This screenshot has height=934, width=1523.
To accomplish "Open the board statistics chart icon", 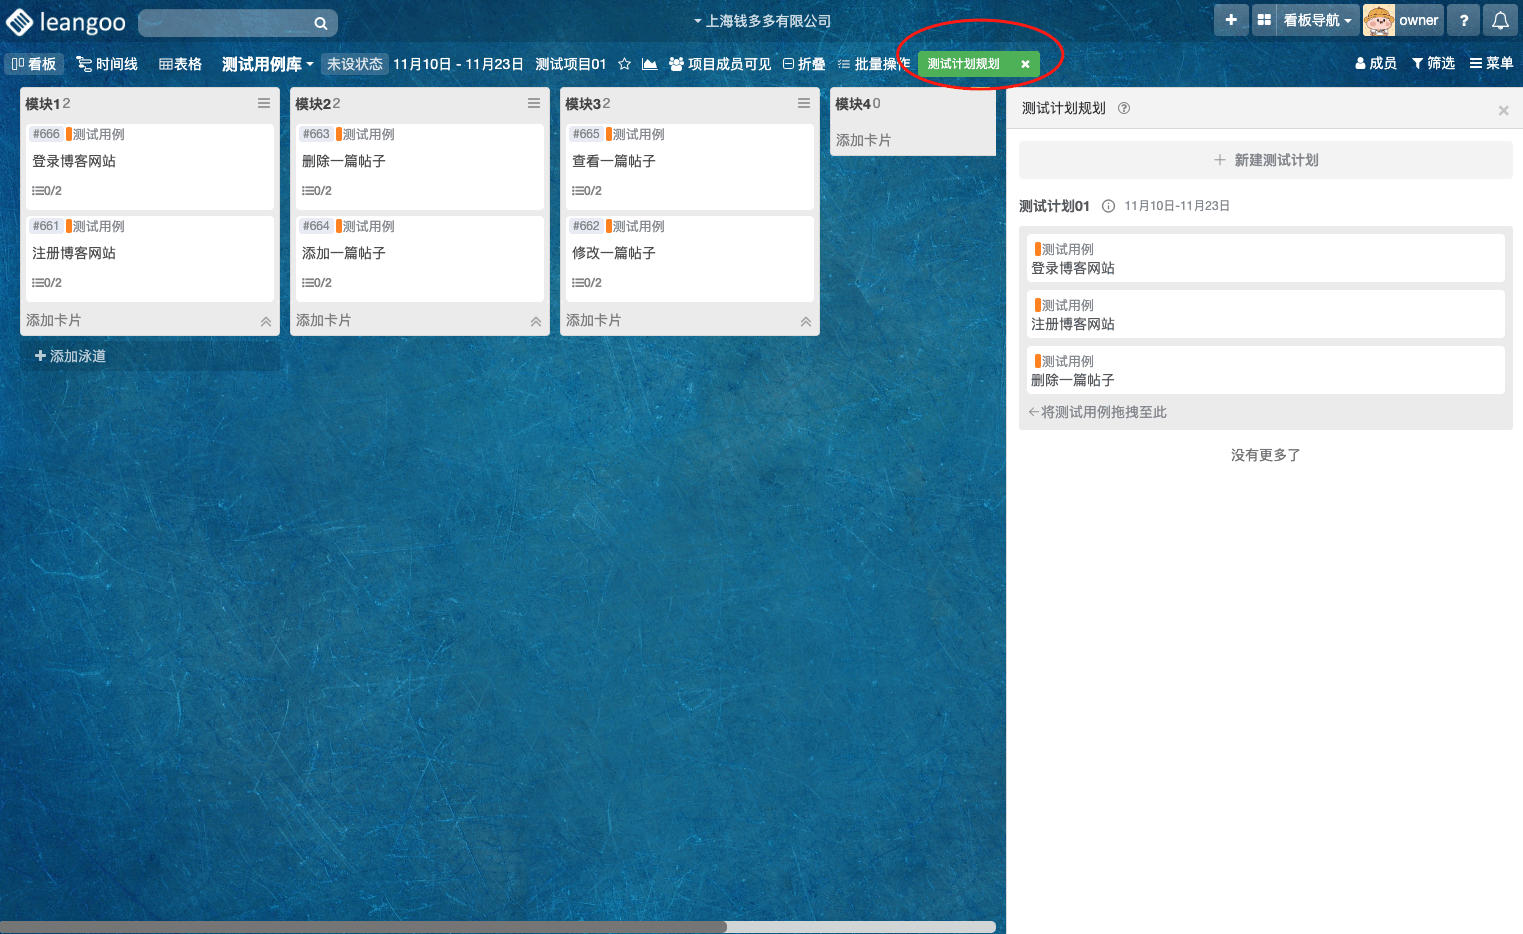I will coord(650,64).
